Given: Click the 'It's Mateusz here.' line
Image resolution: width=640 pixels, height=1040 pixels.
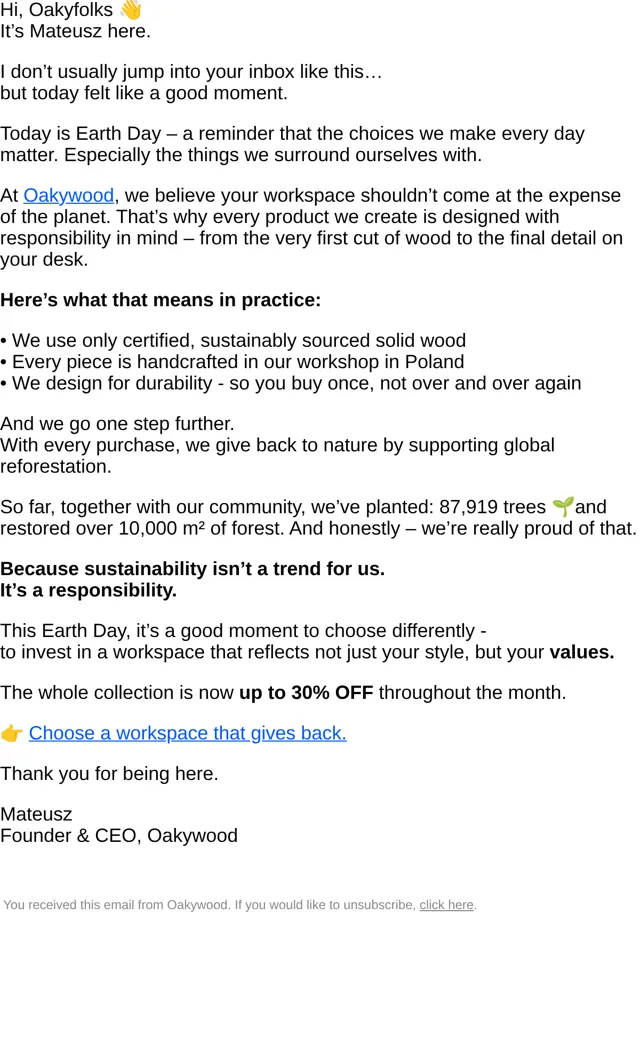Looking at the screenshot, I should pos(76,31).
